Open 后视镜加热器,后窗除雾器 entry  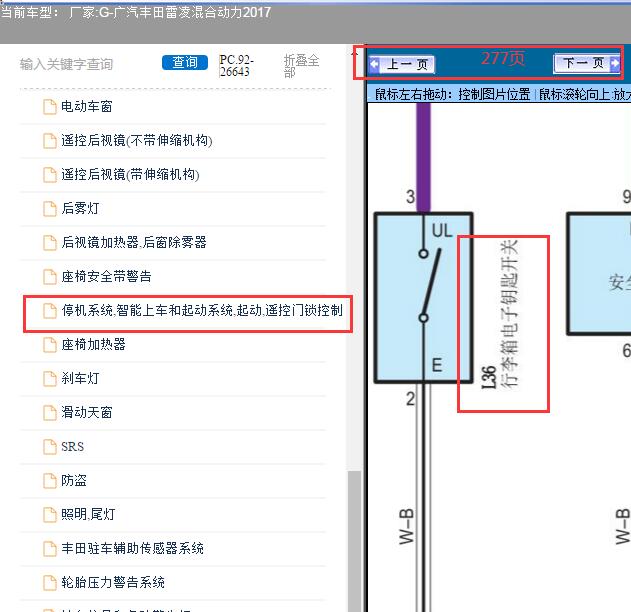134,242
